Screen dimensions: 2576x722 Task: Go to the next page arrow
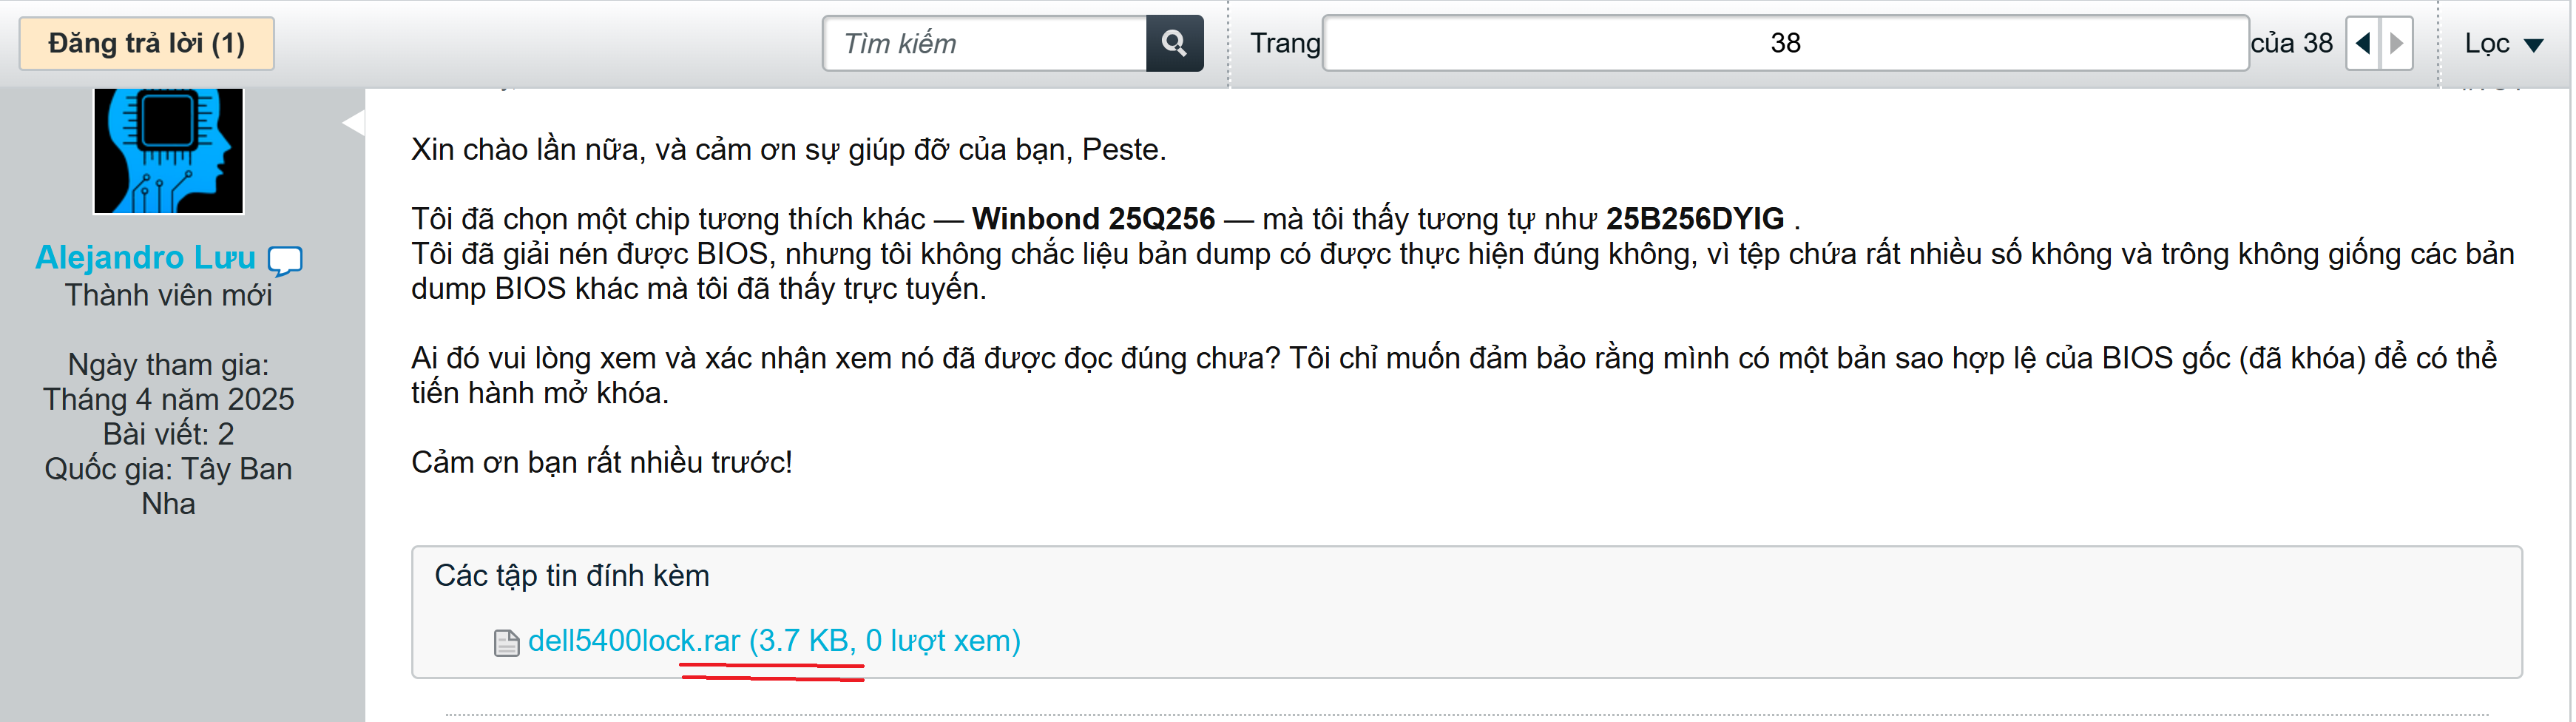2397,43
